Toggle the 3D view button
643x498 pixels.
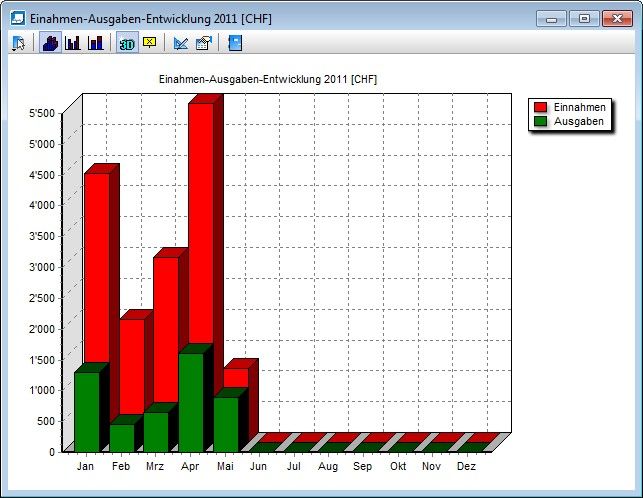tap(127, 43)
